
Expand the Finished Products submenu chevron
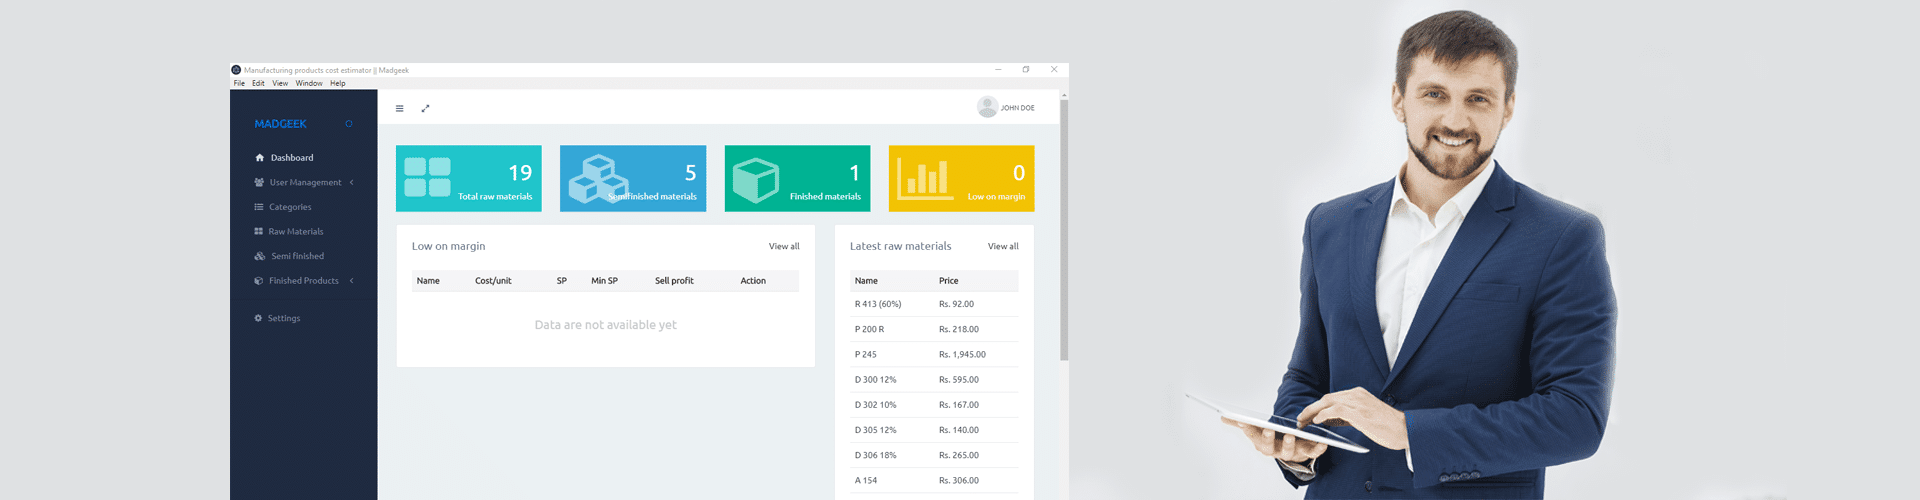(x=352, y=280)
